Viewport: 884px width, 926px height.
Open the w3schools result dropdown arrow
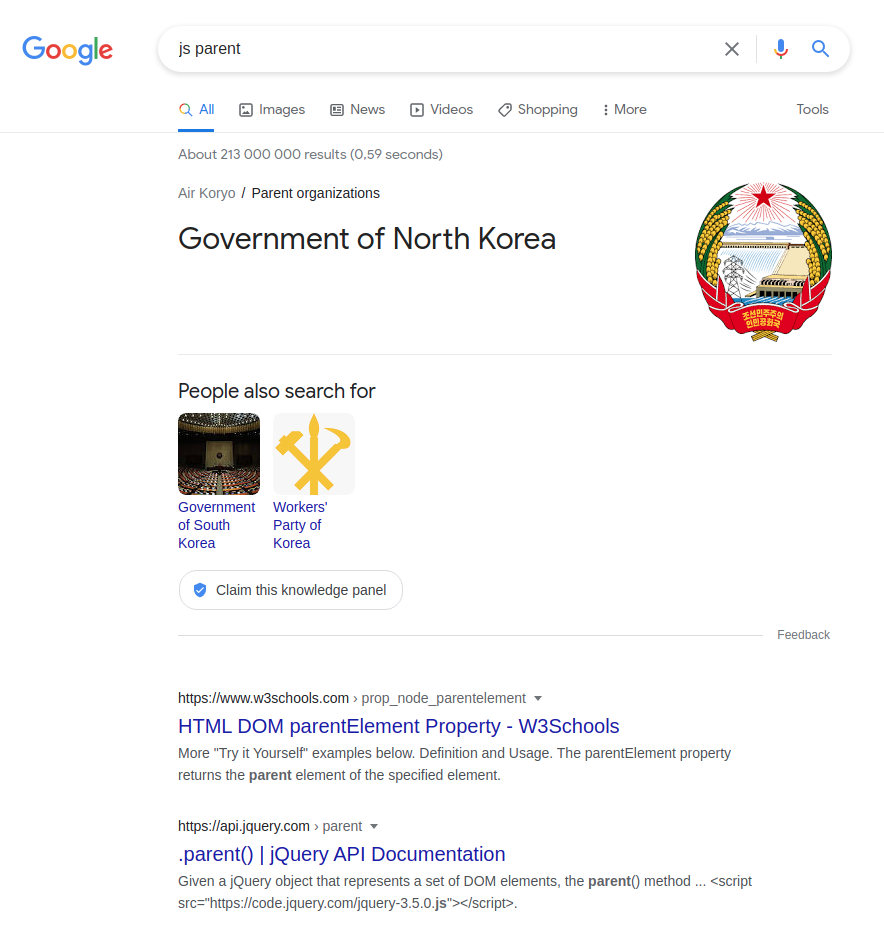click(538, 699)
